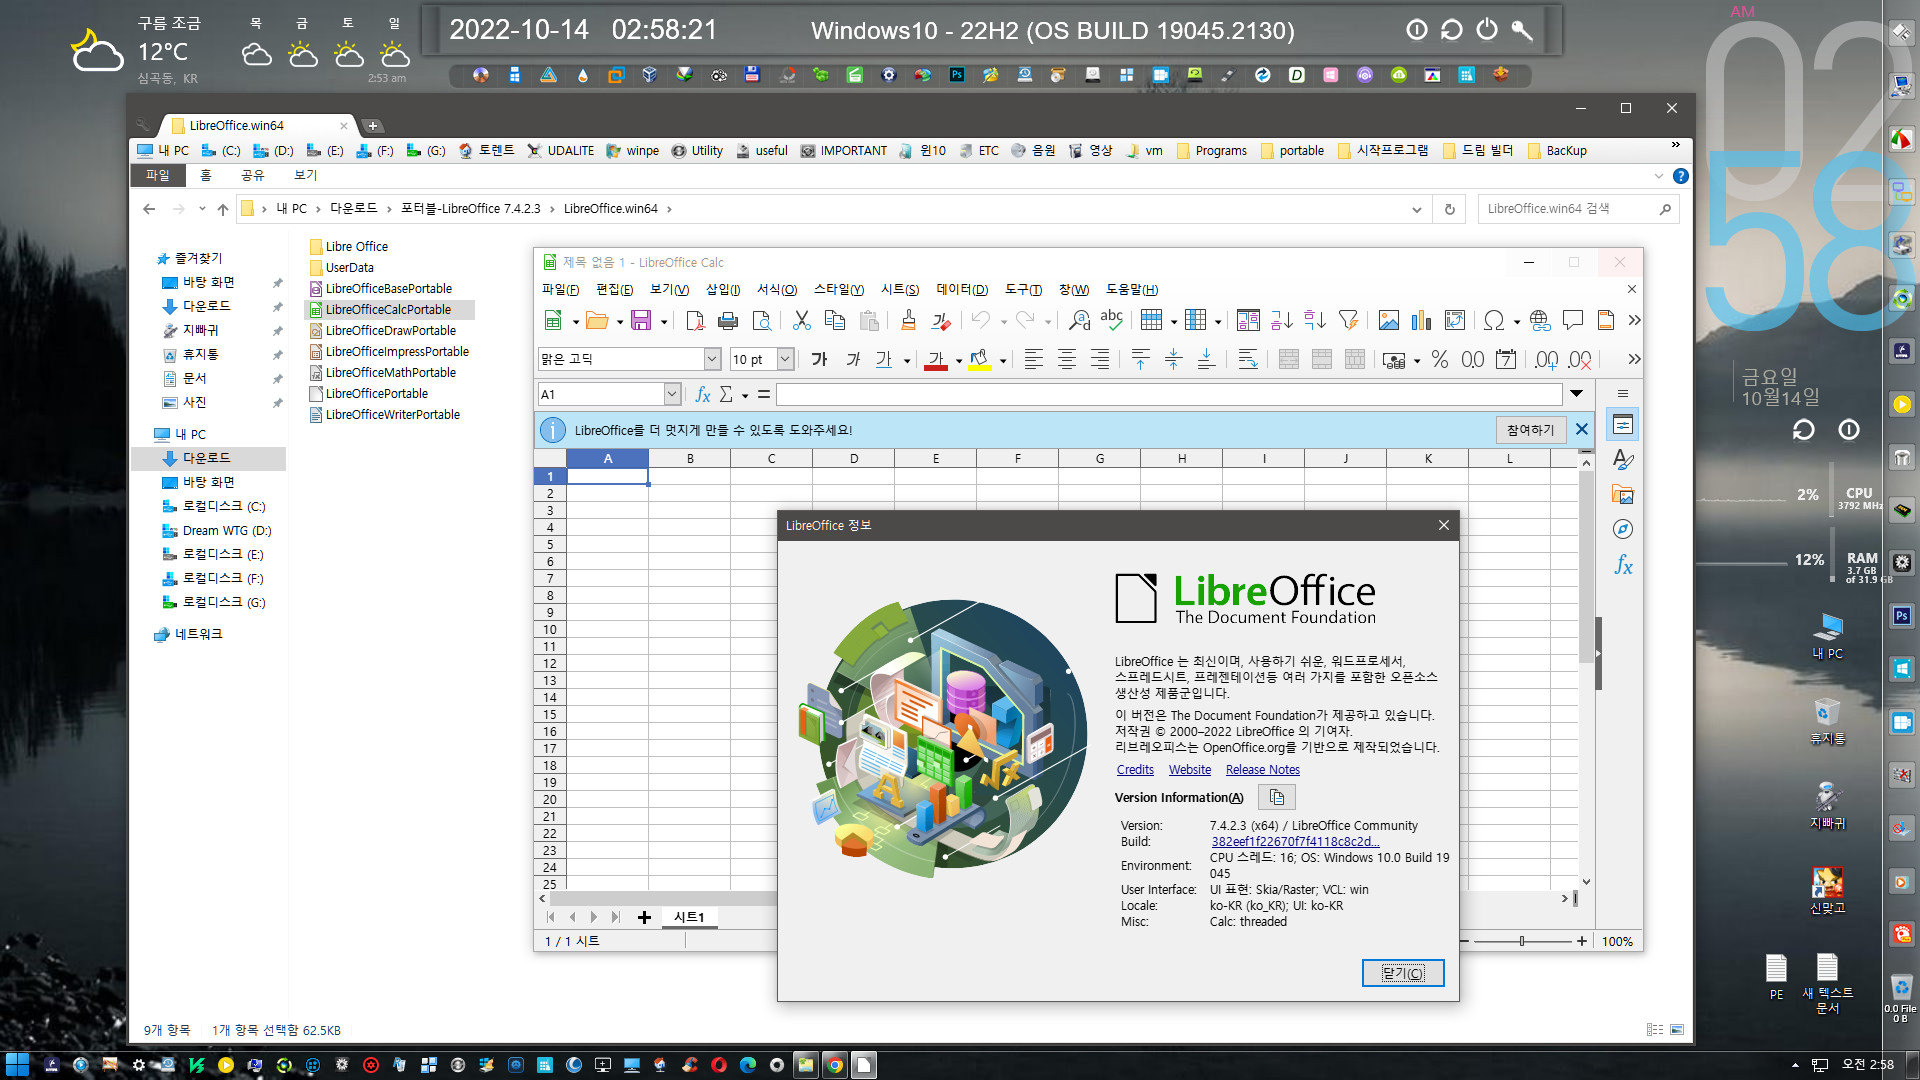Click the Align Top icon
Viewport: 1920px width, 1080px height.
coord(1141,359)
